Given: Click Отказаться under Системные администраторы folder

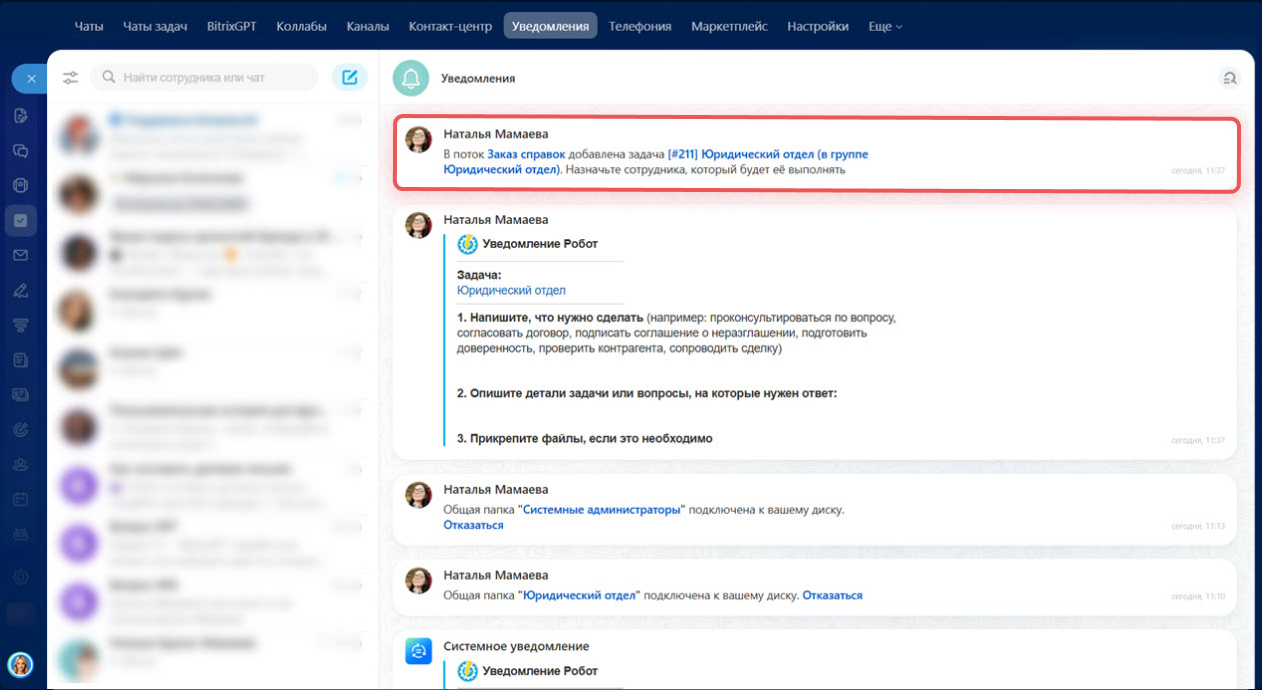Looking at the screenshot, I should [x=473, y=525].
